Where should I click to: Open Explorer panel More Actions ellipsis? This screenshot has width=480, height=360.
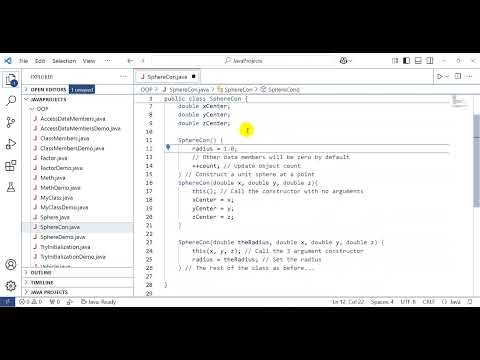click(x=124, y=76)
